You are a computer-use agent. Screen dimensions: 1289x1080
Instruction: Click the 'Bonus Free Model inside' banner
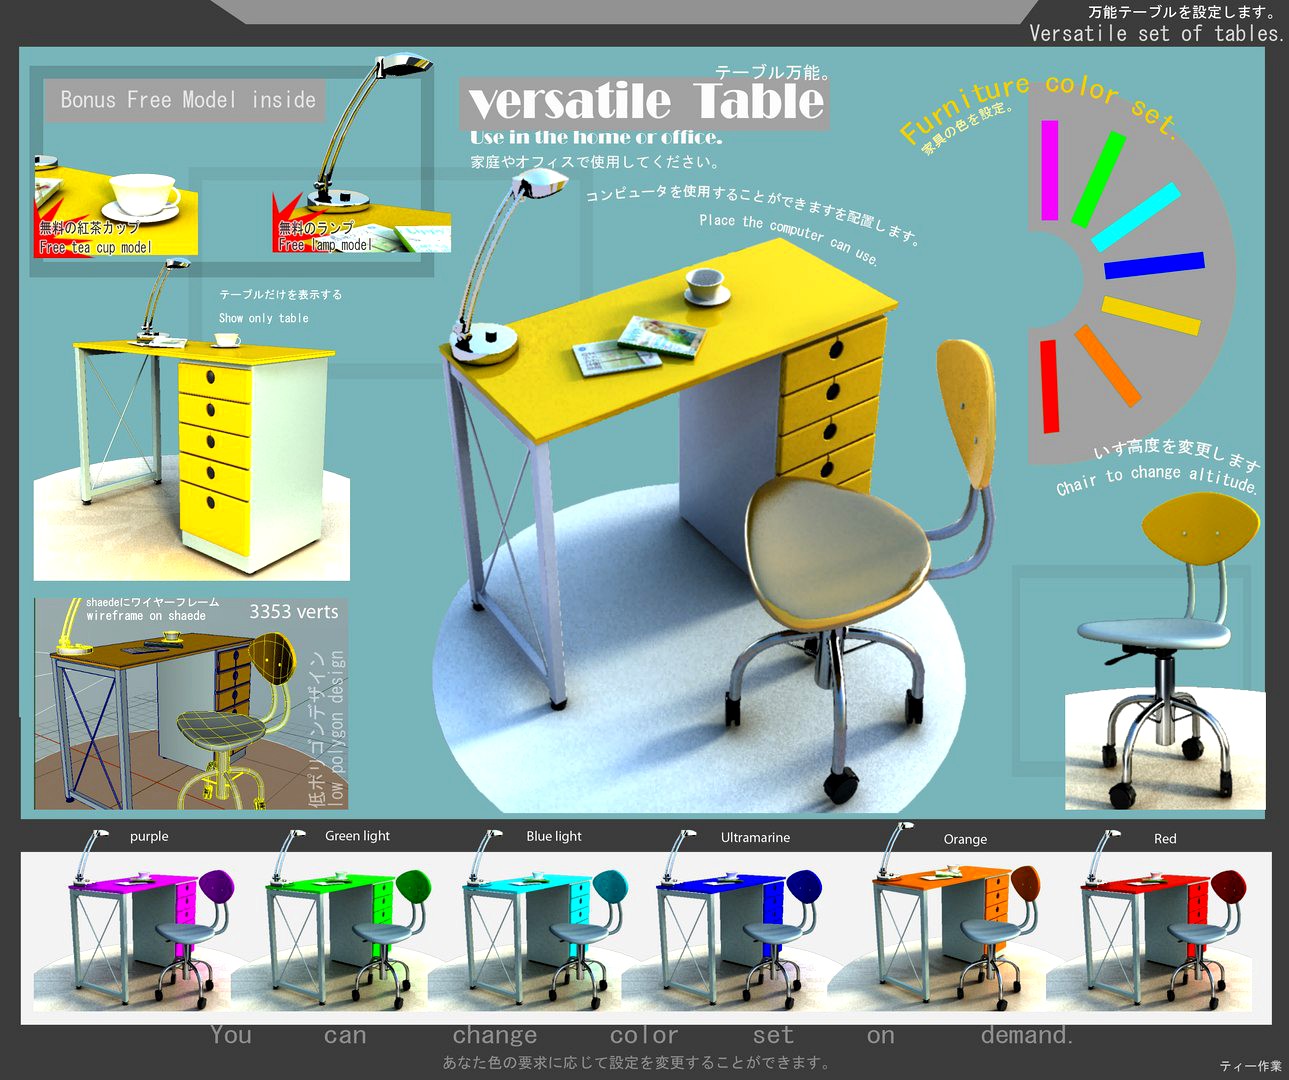(185, 100)
